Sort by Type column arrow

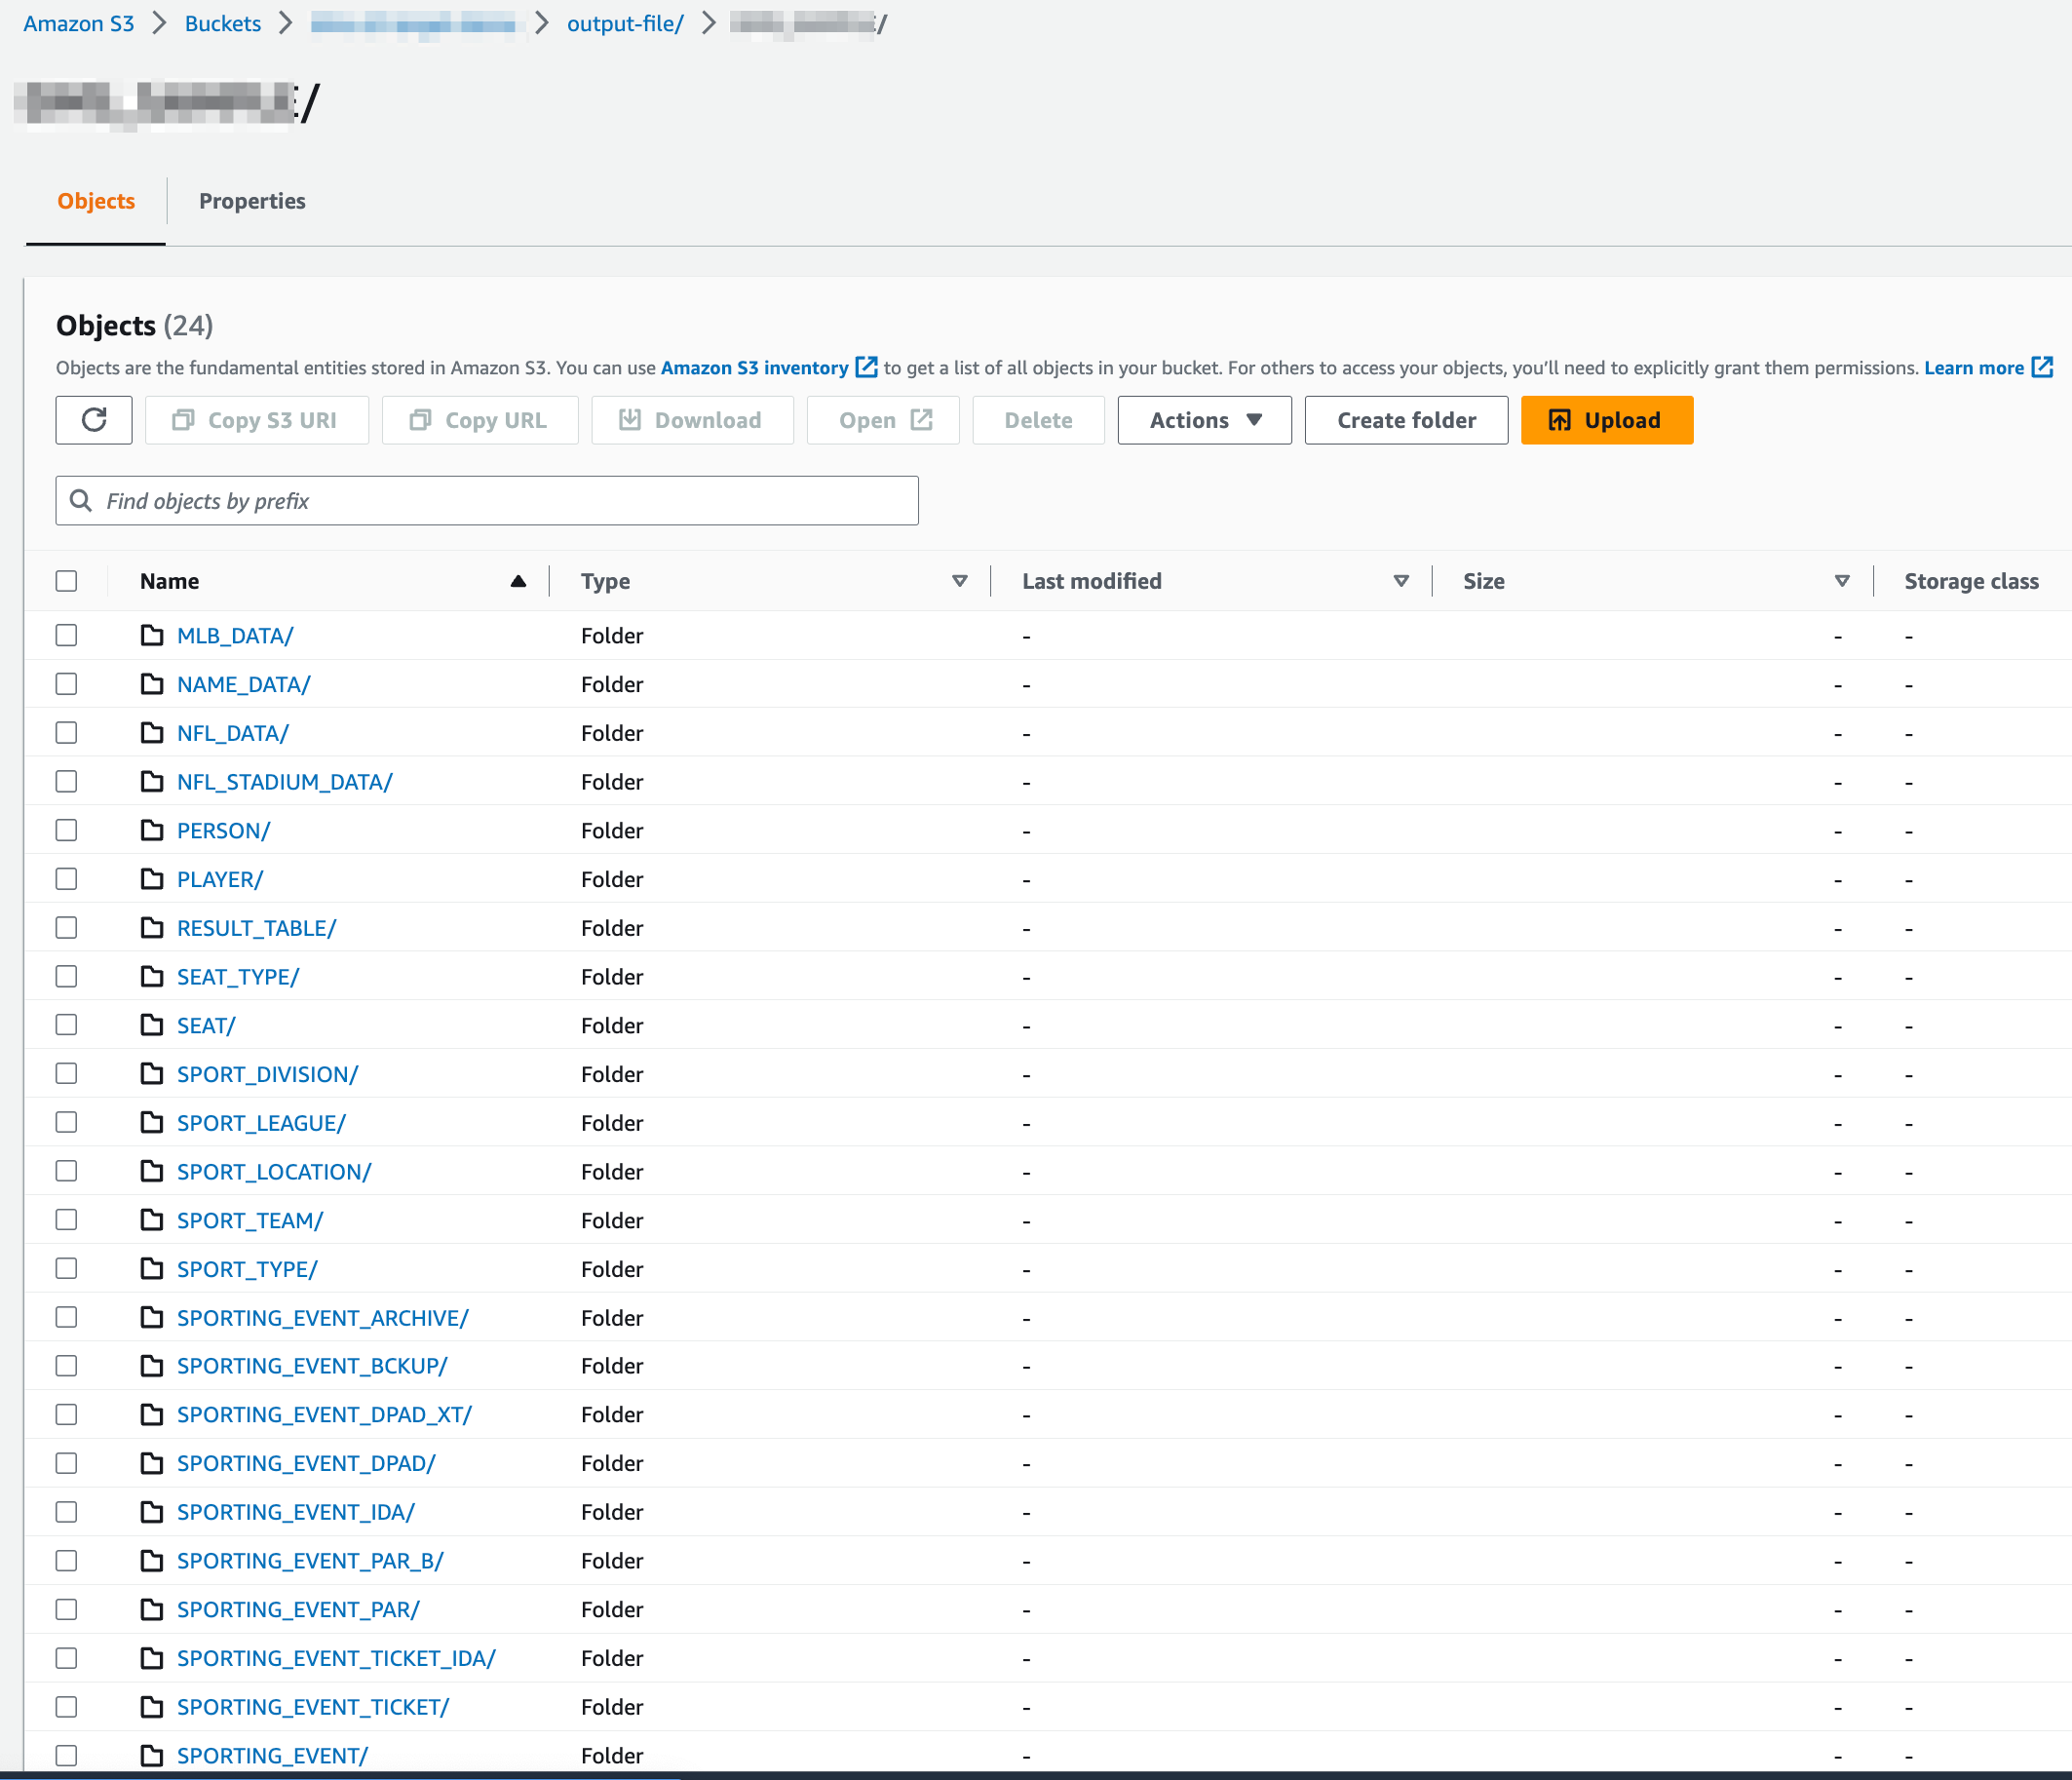(x=959, y=581)
